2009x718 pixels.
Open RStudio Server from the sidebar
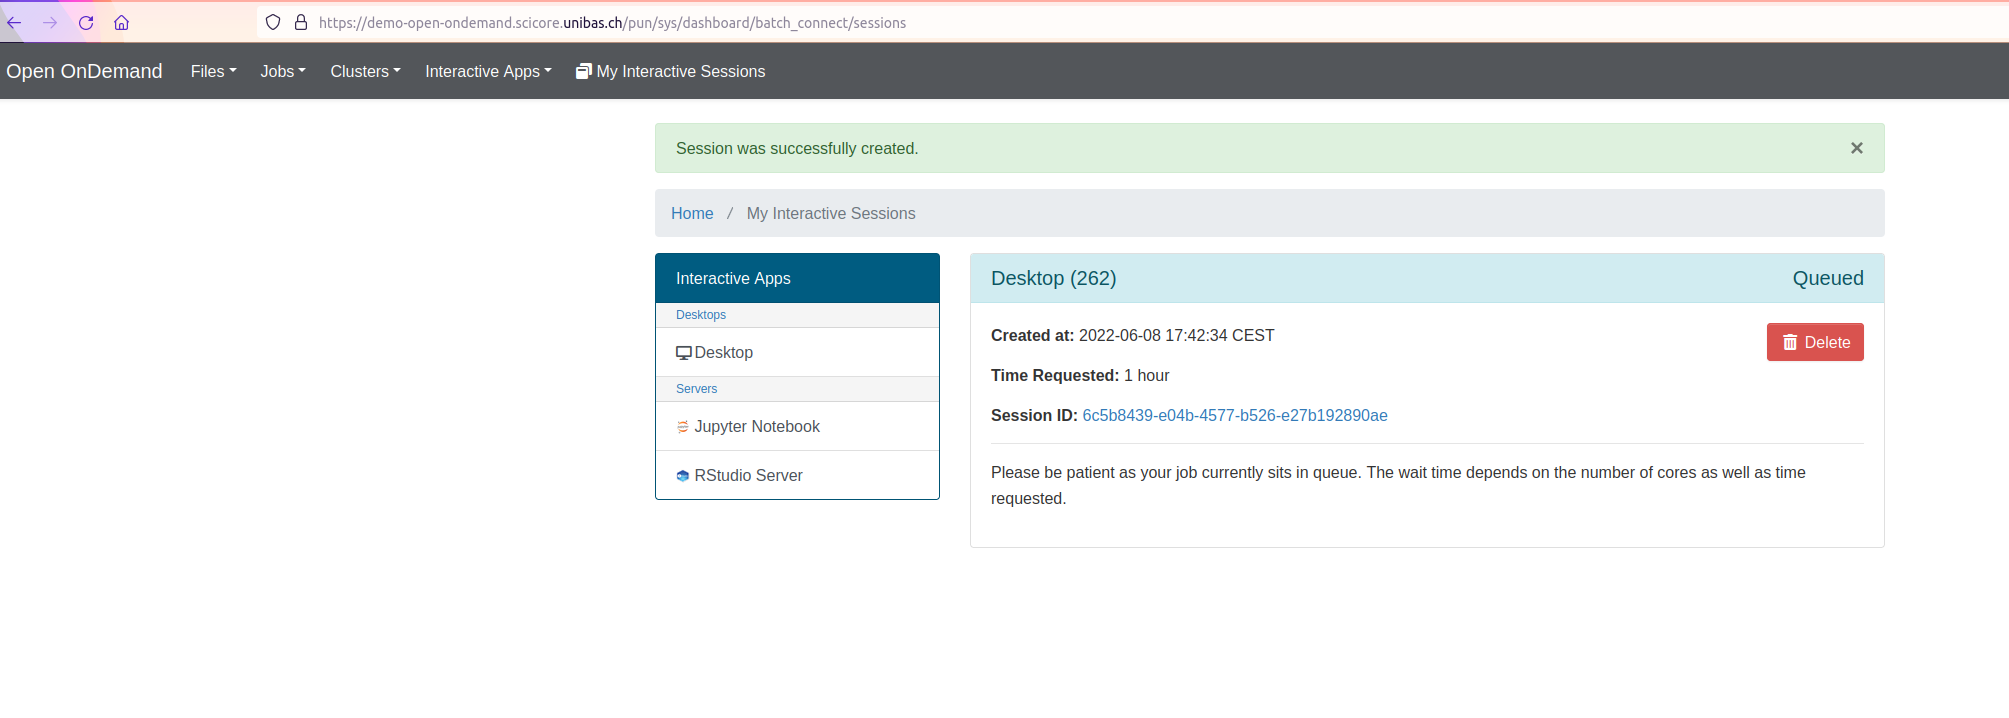748,475
